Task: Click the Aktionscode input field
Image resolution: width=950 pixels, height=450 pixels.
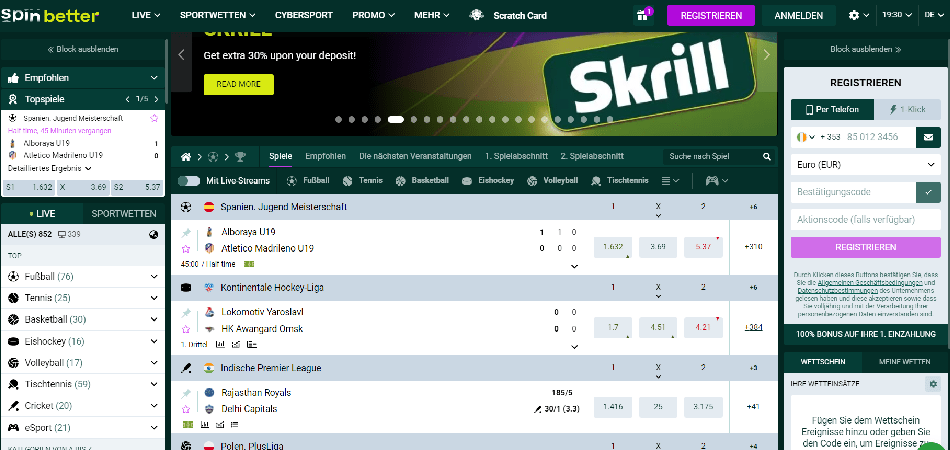Action: click(865, 219)
